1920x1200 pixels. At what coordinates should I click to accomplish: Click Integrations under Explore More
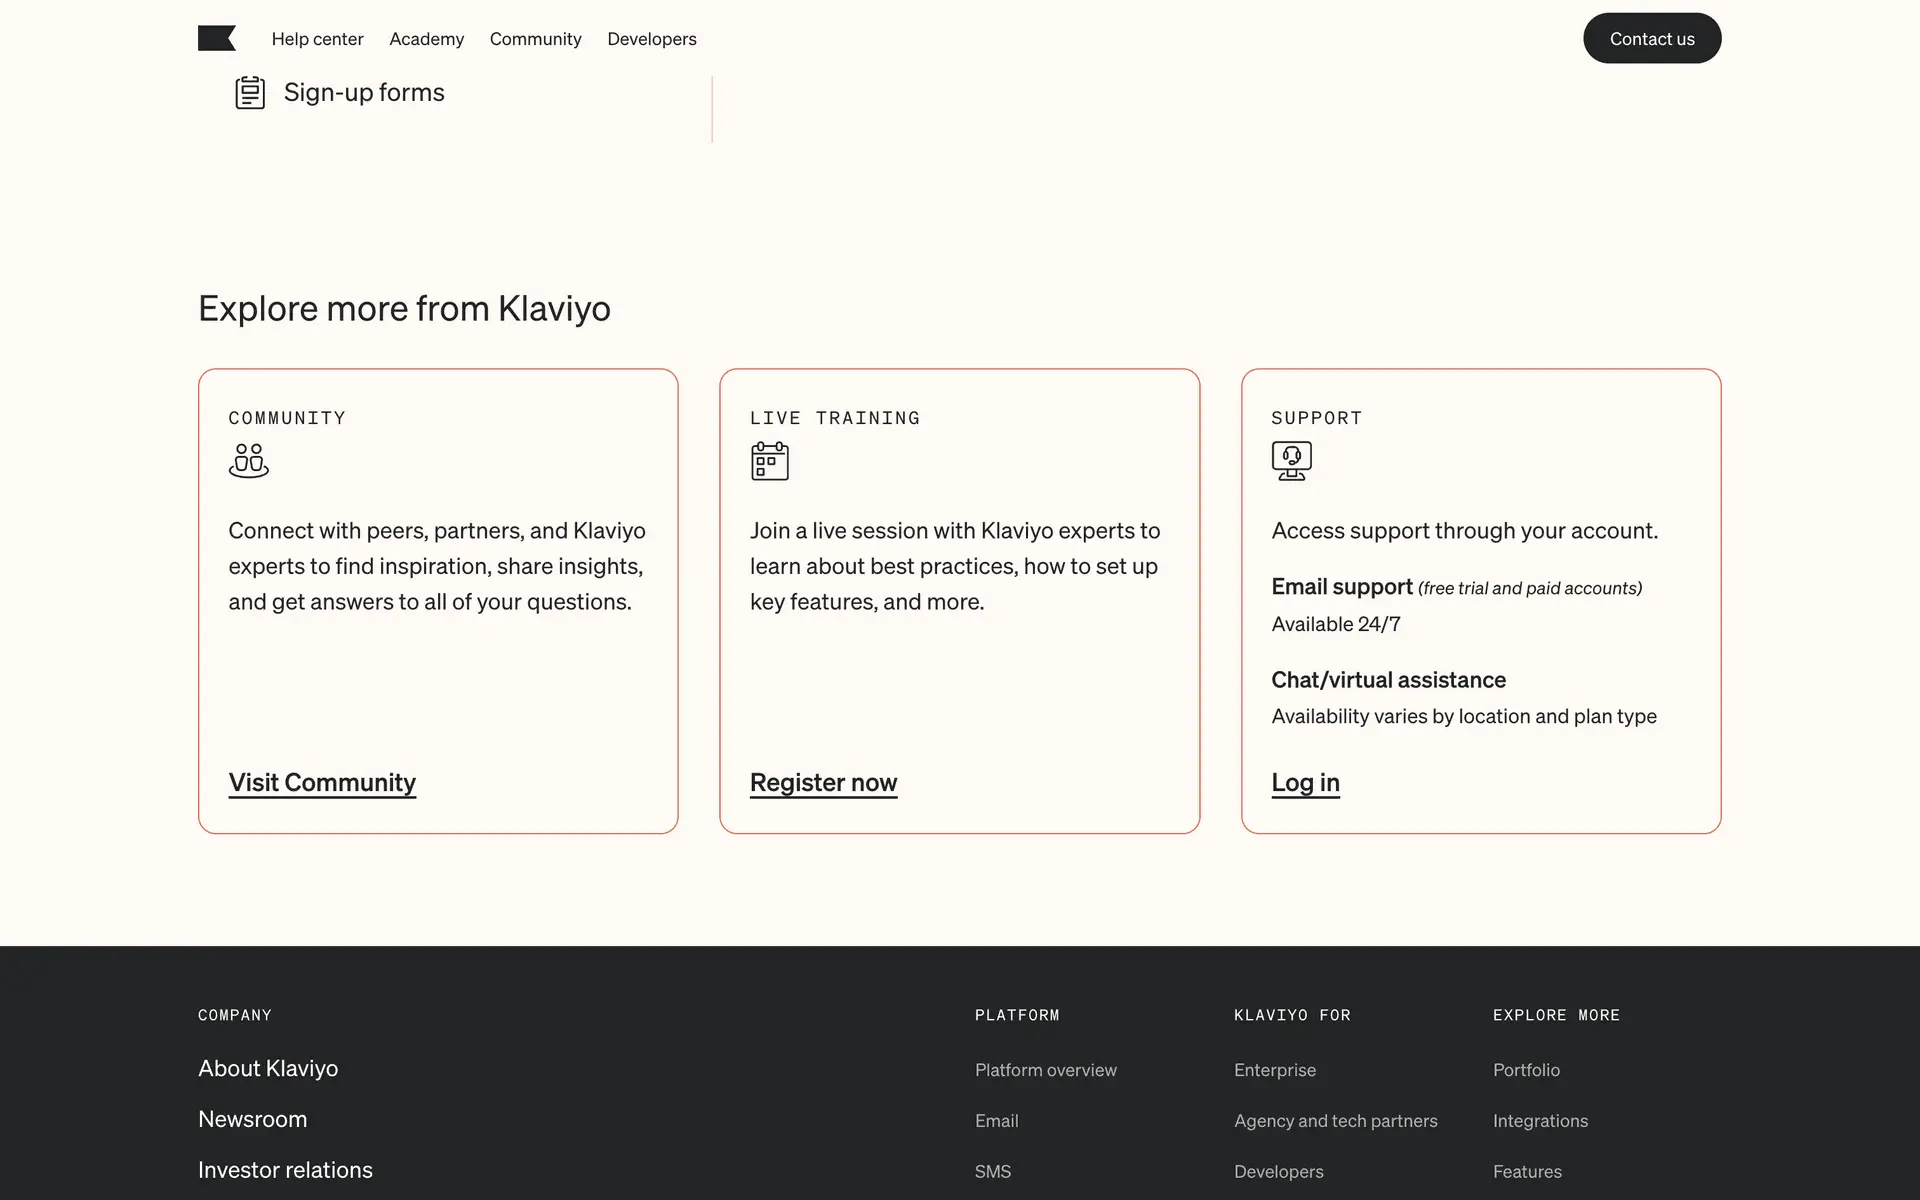click(x=1540, y=1121)
